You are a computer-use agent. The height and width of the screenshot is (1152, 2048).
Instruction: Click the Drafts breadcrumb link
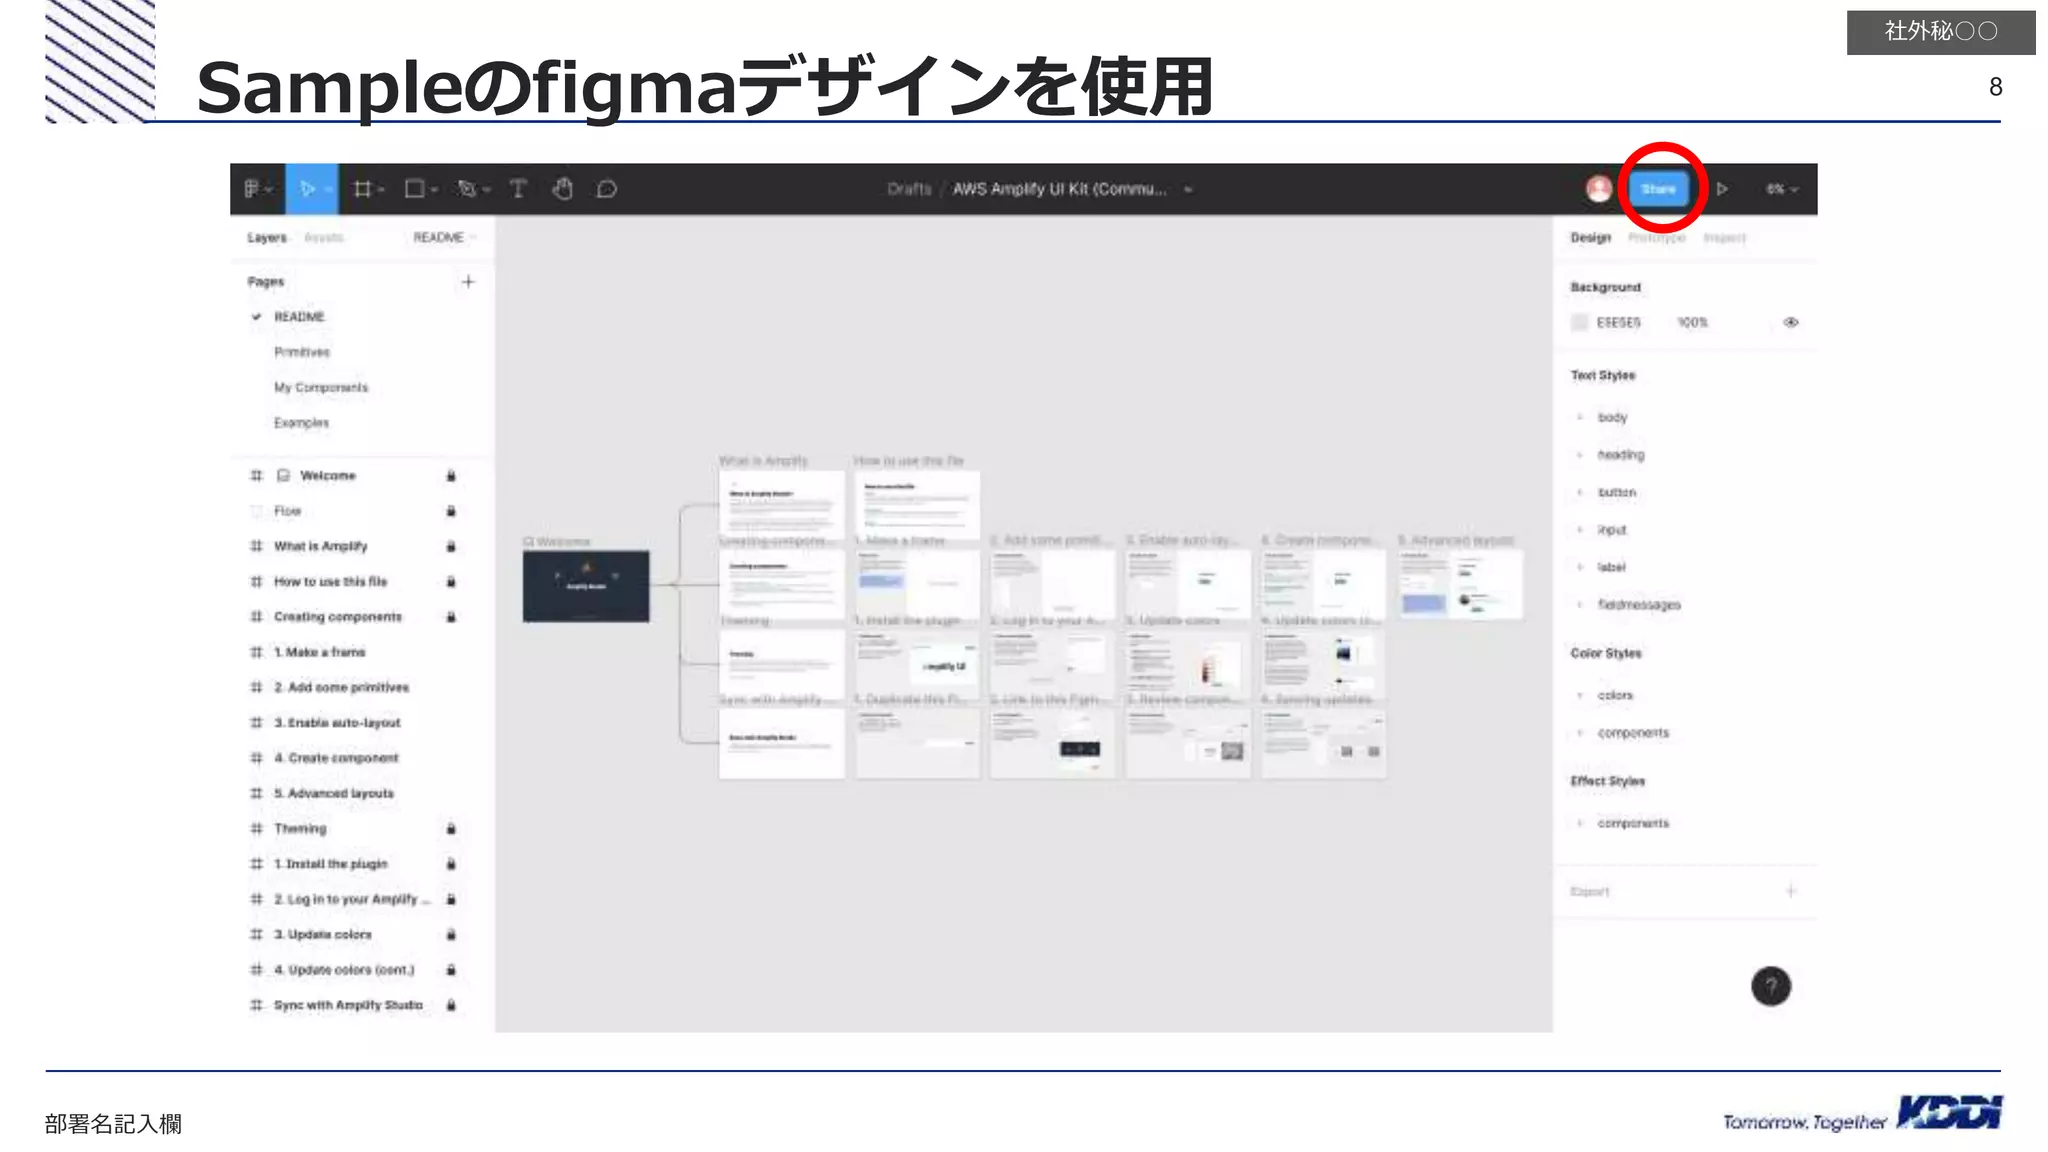click(x=909, y=189)
